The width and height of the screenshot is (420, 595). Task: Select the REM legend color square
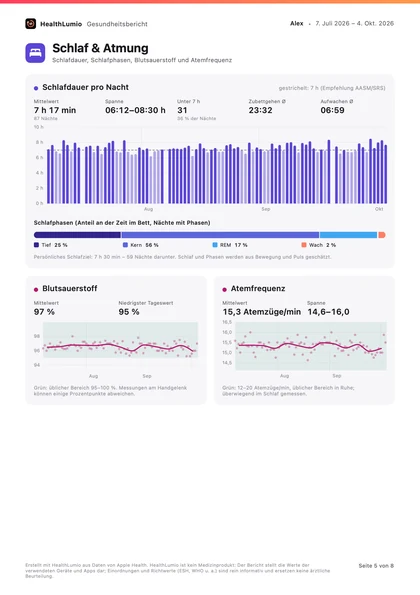click(x=215, y=245)
